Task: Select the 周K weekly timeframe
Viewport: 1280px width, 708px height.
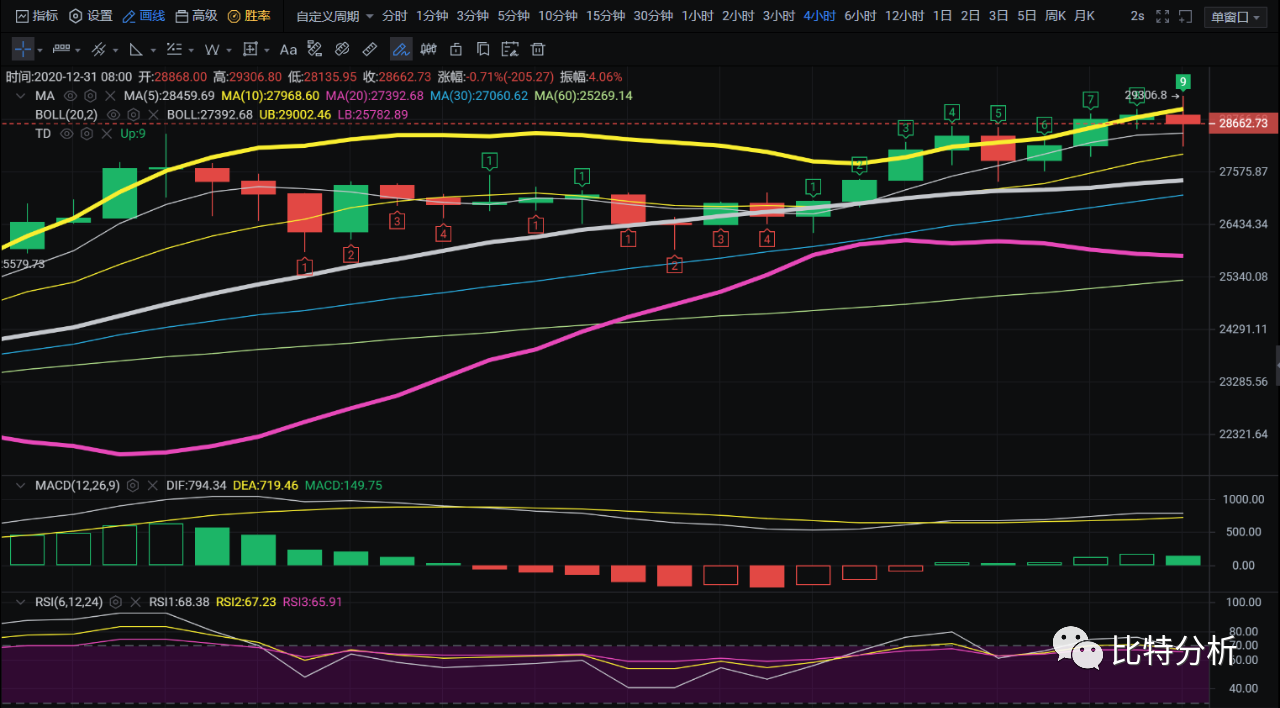Action: pyautogui.click(x=1056, y=16)
